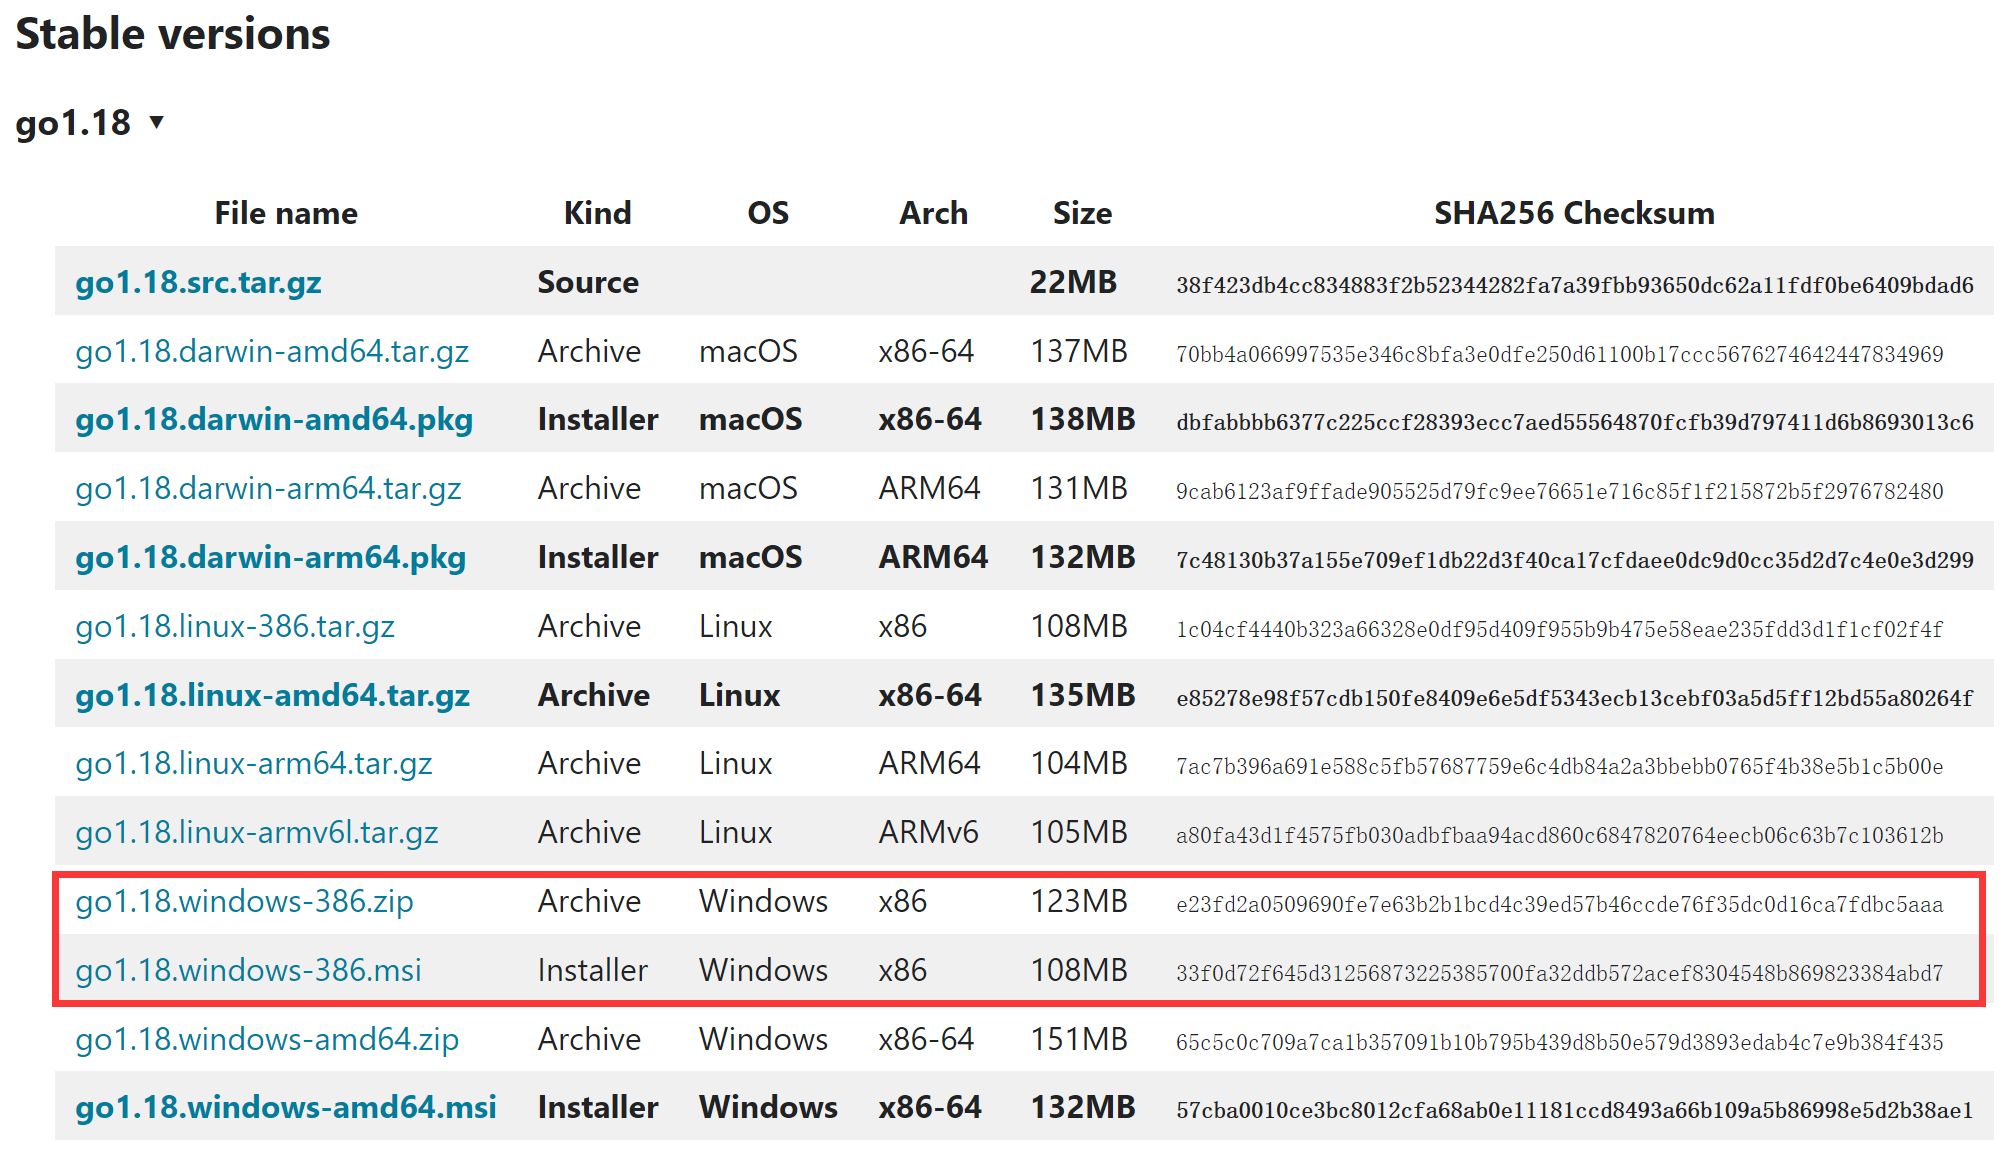Download go1.18.linux-armv6l.tar.gz archive

tap(257, 832)
